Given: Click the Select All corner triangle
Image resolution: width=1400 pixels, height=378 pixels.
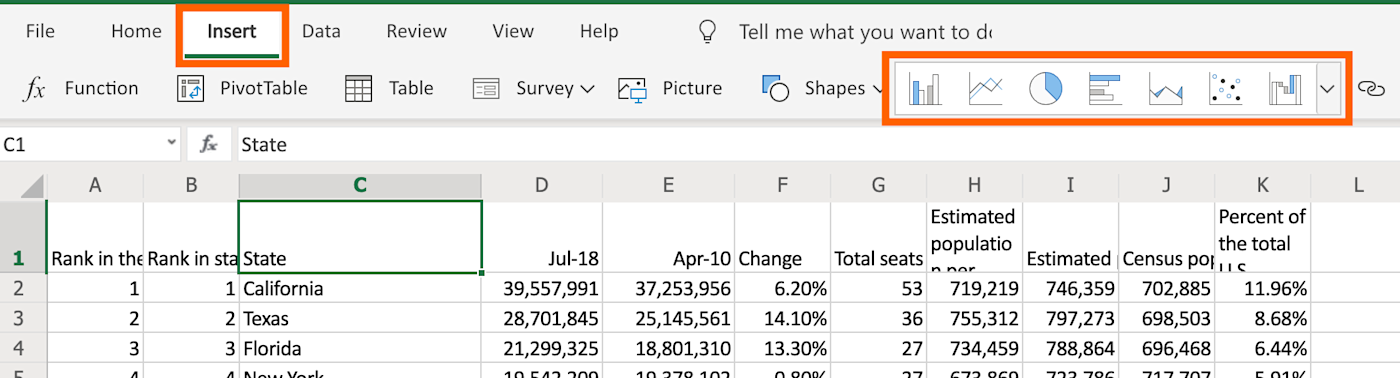Looking at the screenshot, I should click(31, 186).
